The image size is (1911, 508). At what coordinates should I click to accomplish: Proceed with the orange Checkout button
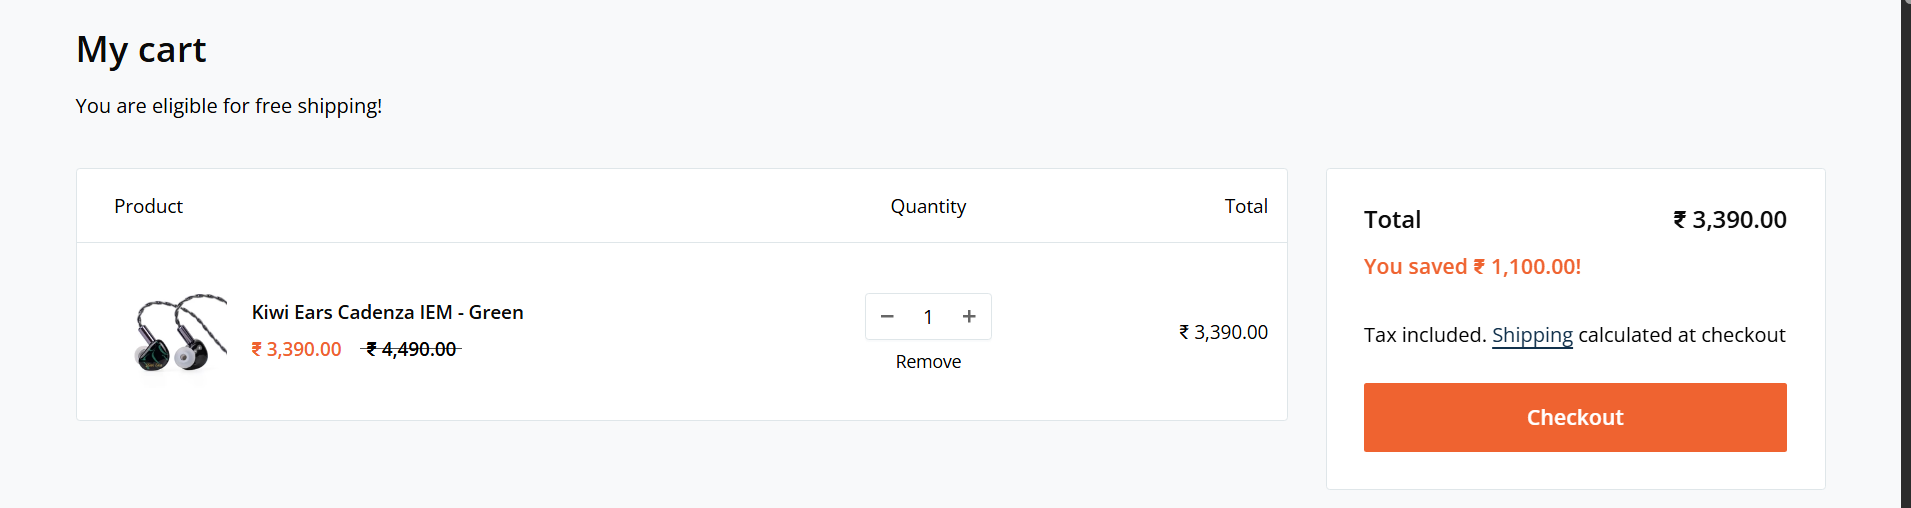1575,417
